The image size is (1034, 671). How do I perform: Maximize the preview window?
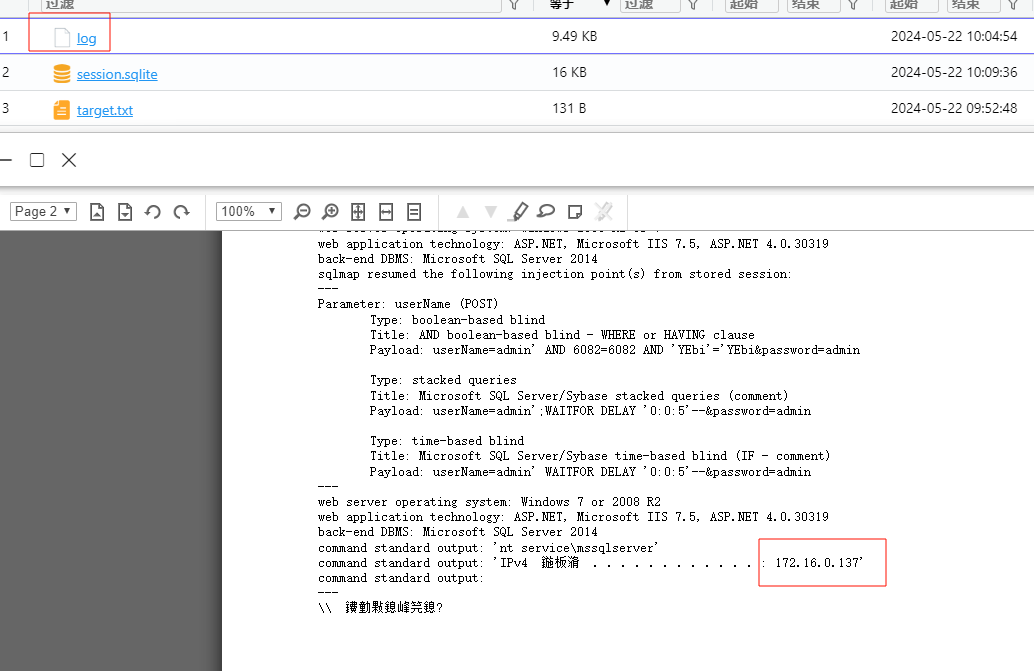click(x=37, y=160)
